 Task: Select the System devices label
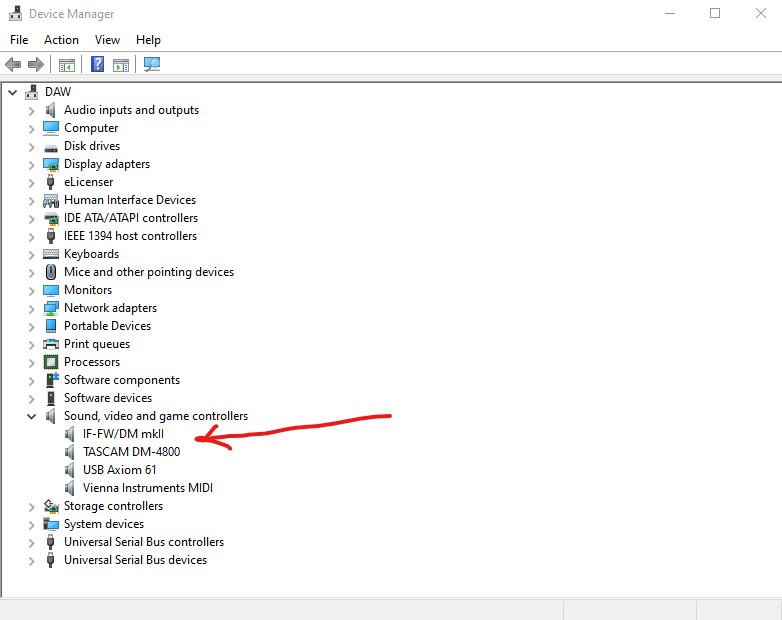[104, 524]
